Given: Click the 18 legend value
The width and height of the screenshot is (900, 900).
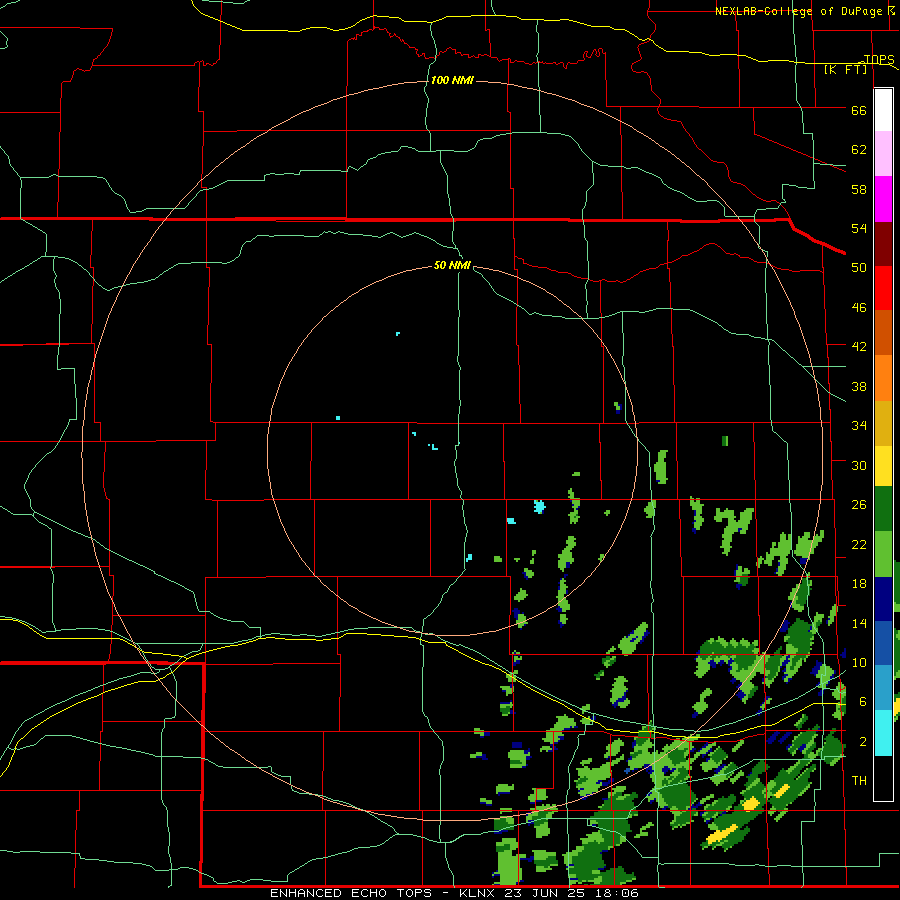Looking at the screenshot, I should coord(859,584).
